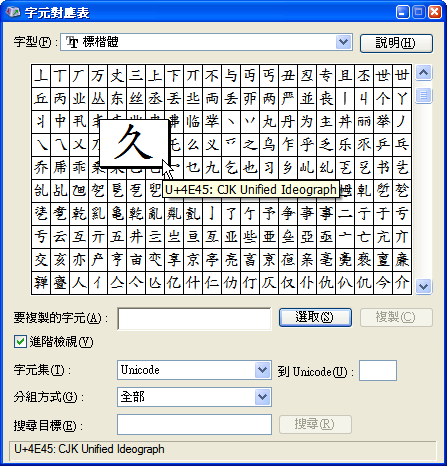This screenshot has width=447, height=466.
Task: Click the scroll up arrow of character grid
Action: point(424,72)
